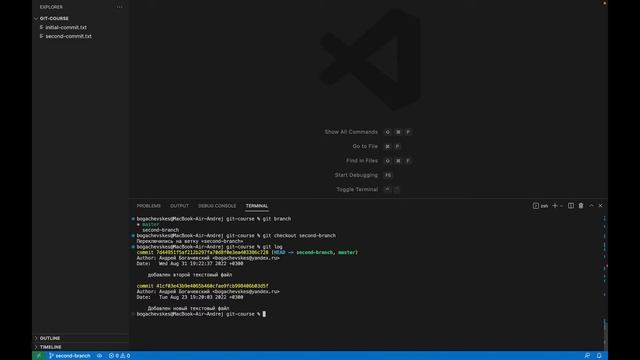Image resolution: width=640 pixels, height=360 pixels.
Task: Switch to the DEBUG CONSOLE tab
Action: [217, 206]
